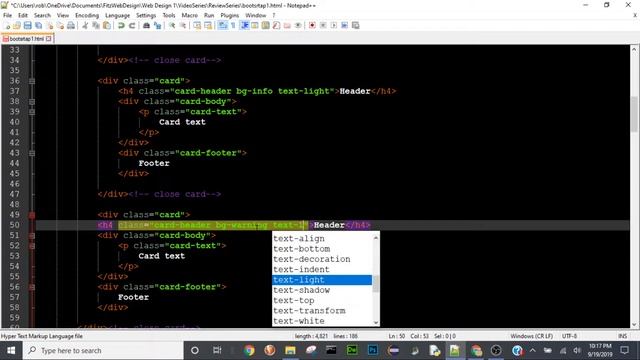Open the Replace dialog icon
Image resolution: width=640 pixels, height=360 pixels.
(158, 26)
